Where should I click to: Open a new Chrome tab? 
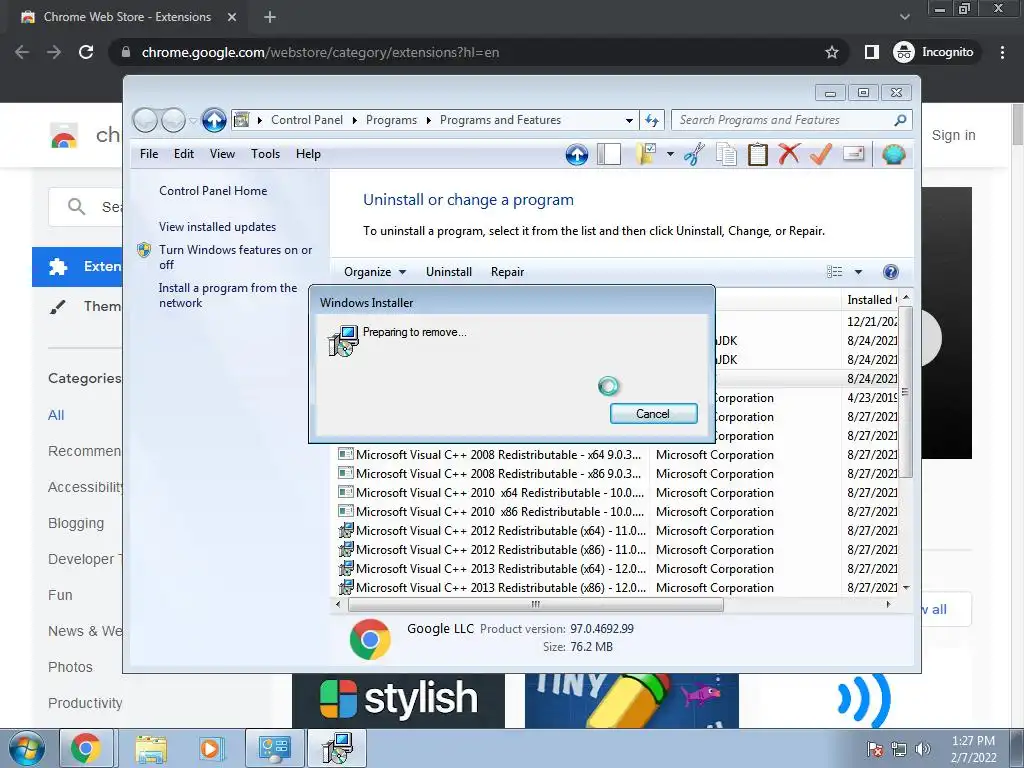(x=270, y=17)
